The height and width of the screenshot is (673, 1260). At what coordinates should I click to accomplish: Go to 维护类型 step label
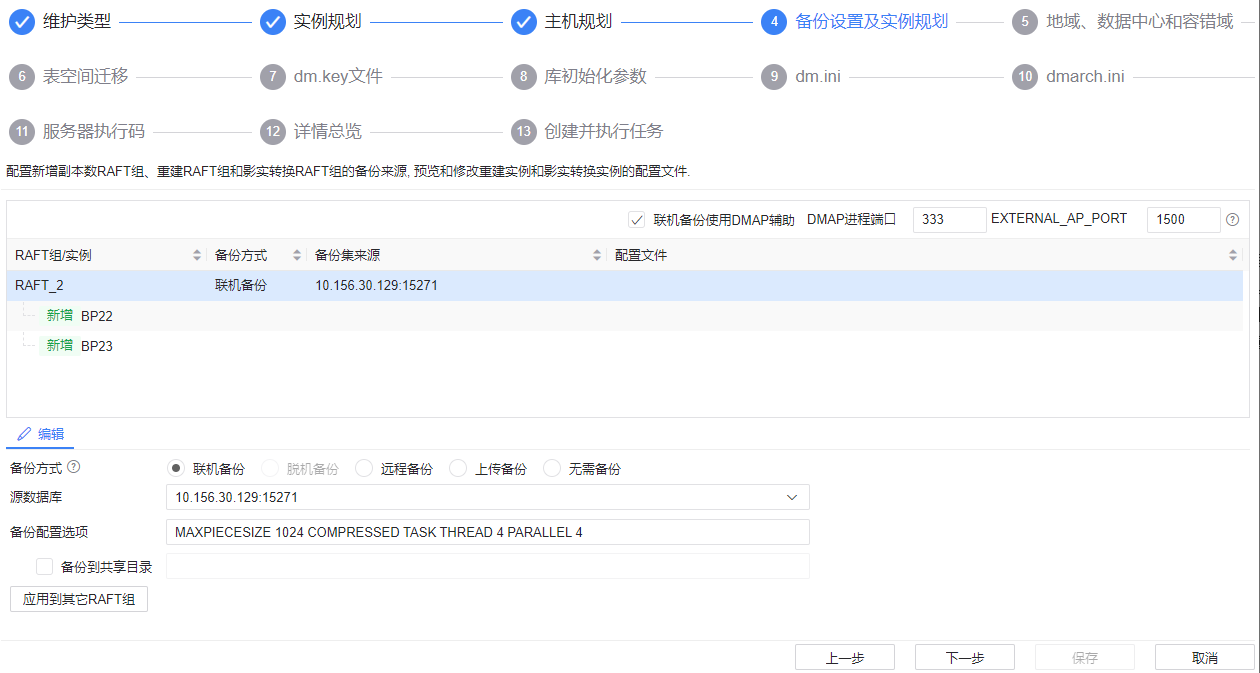(77, 22)
